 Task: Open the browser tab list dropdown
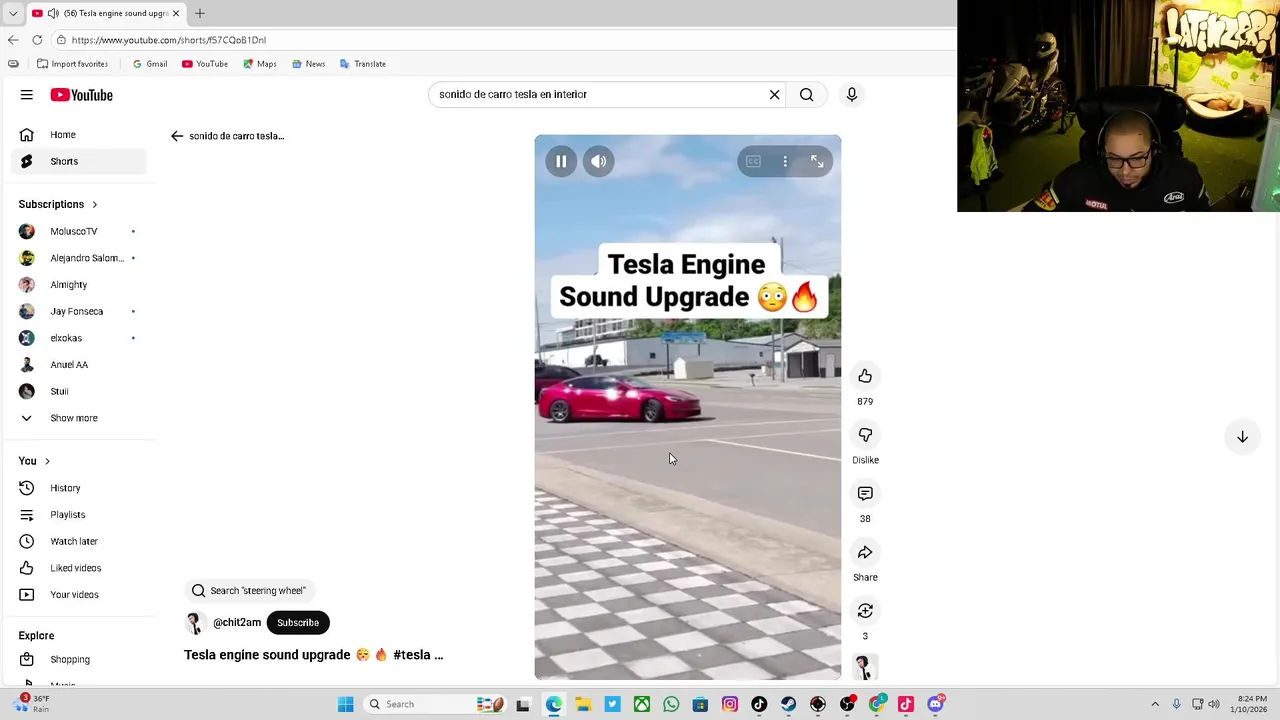(13, 13)
